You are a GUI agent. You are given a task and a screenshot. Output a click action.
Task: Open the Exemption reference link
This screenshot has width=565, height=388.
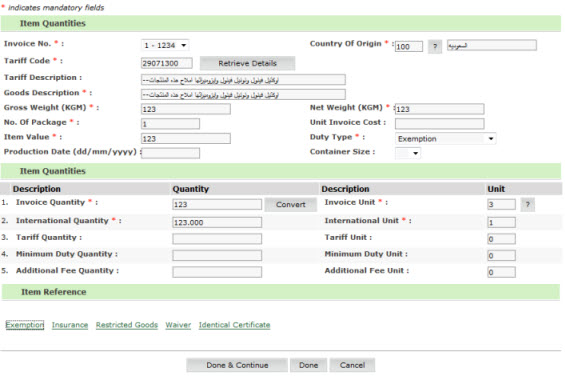coord(25,325)
